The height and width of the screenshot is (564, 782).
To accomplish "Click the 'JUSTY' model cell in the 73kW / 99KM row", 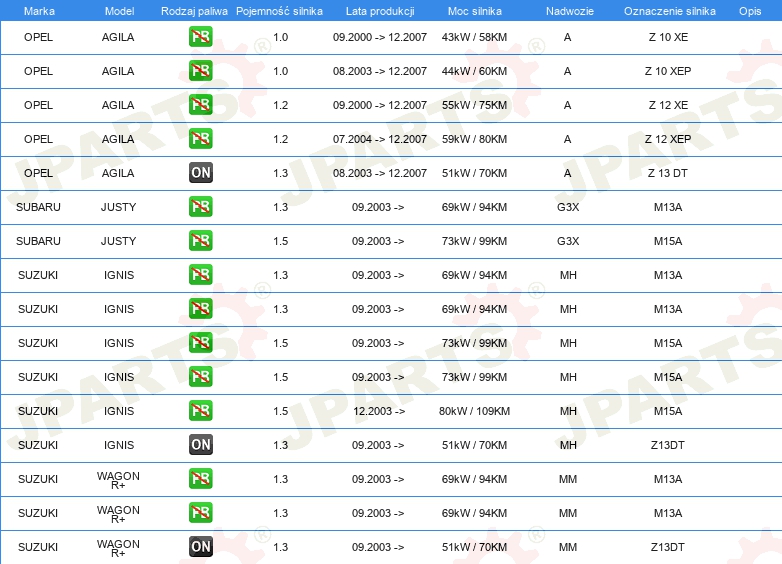I will pos(118,241).
